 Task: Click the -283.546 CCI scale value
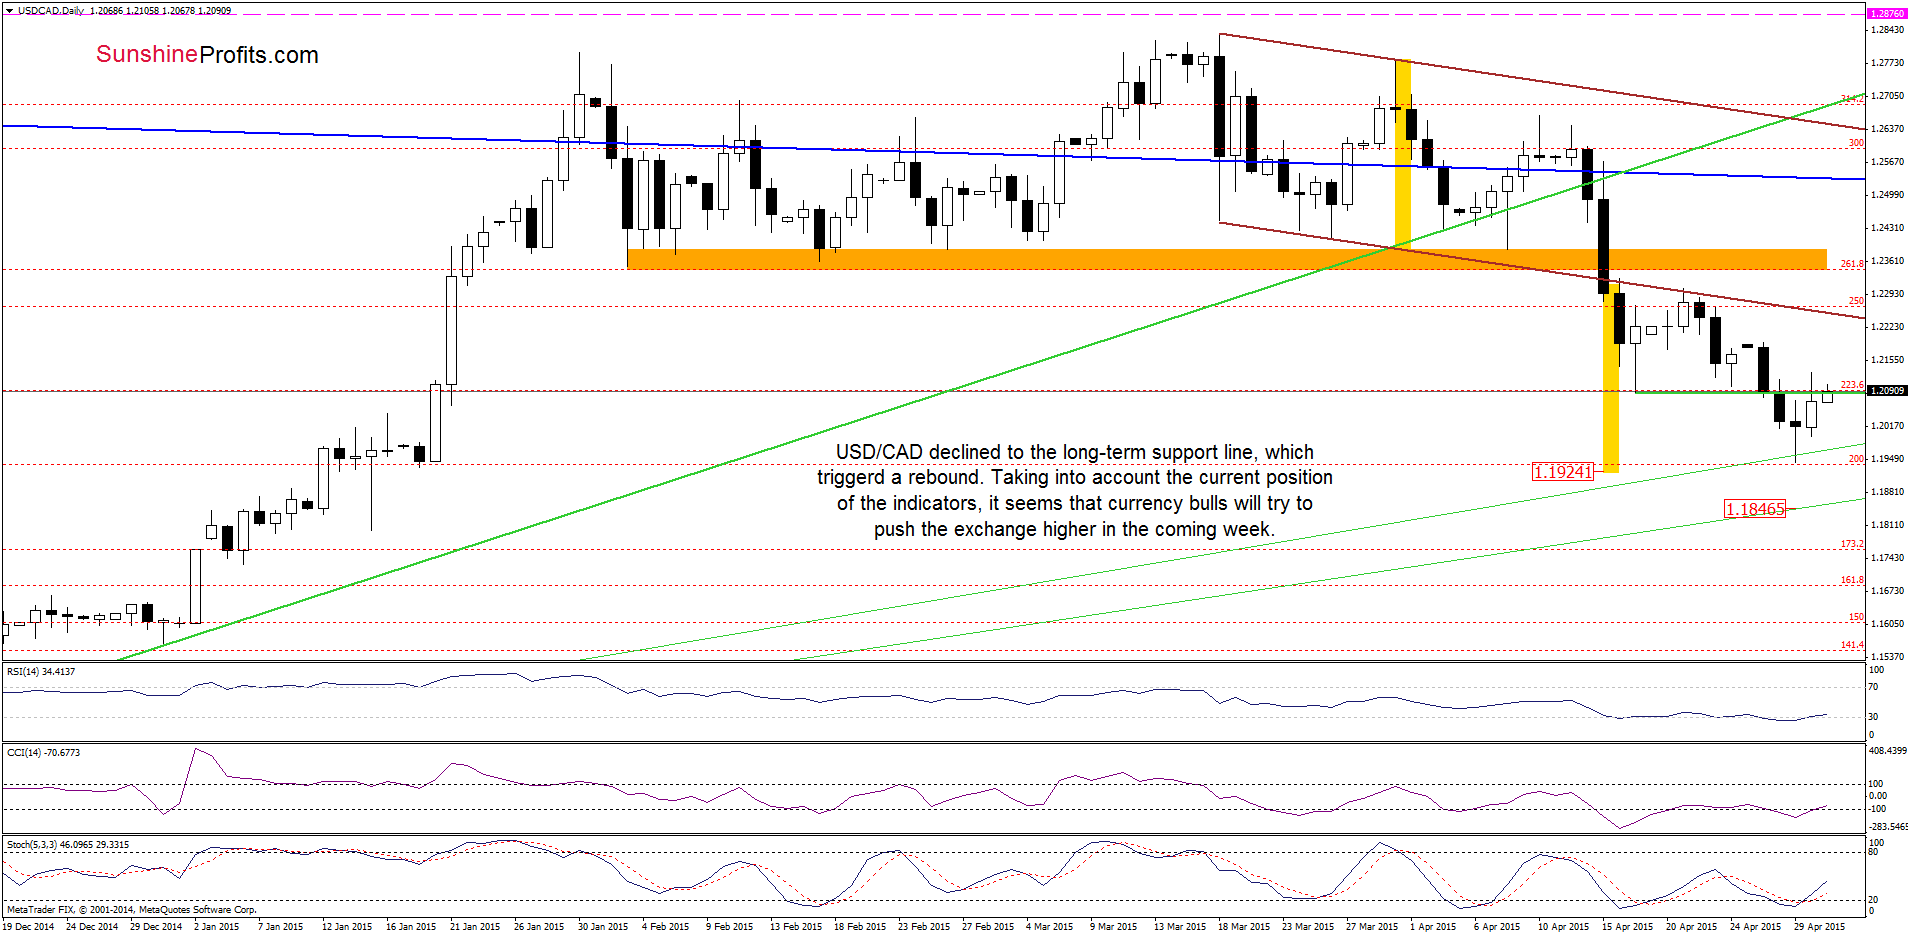pos(1888,827)
